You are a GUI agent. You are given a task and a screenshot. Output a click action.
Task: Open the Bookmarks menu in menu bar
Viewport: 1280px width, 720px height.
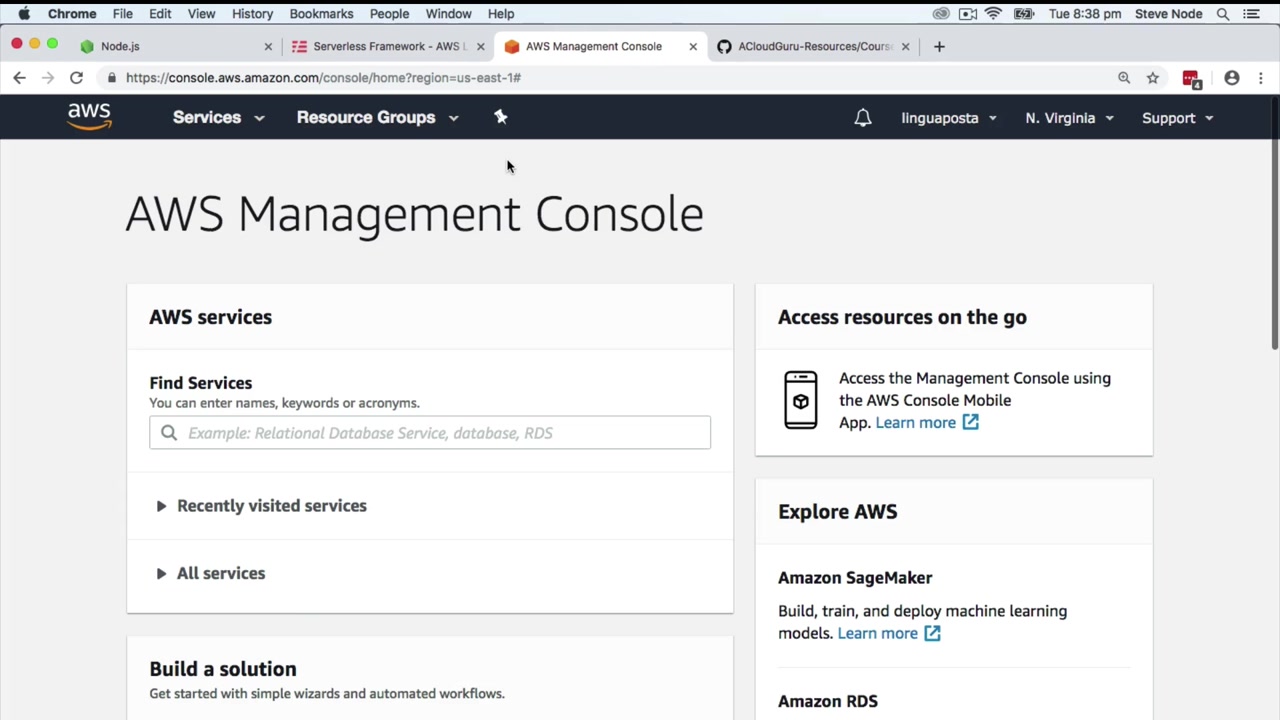[x=321, y=14]
